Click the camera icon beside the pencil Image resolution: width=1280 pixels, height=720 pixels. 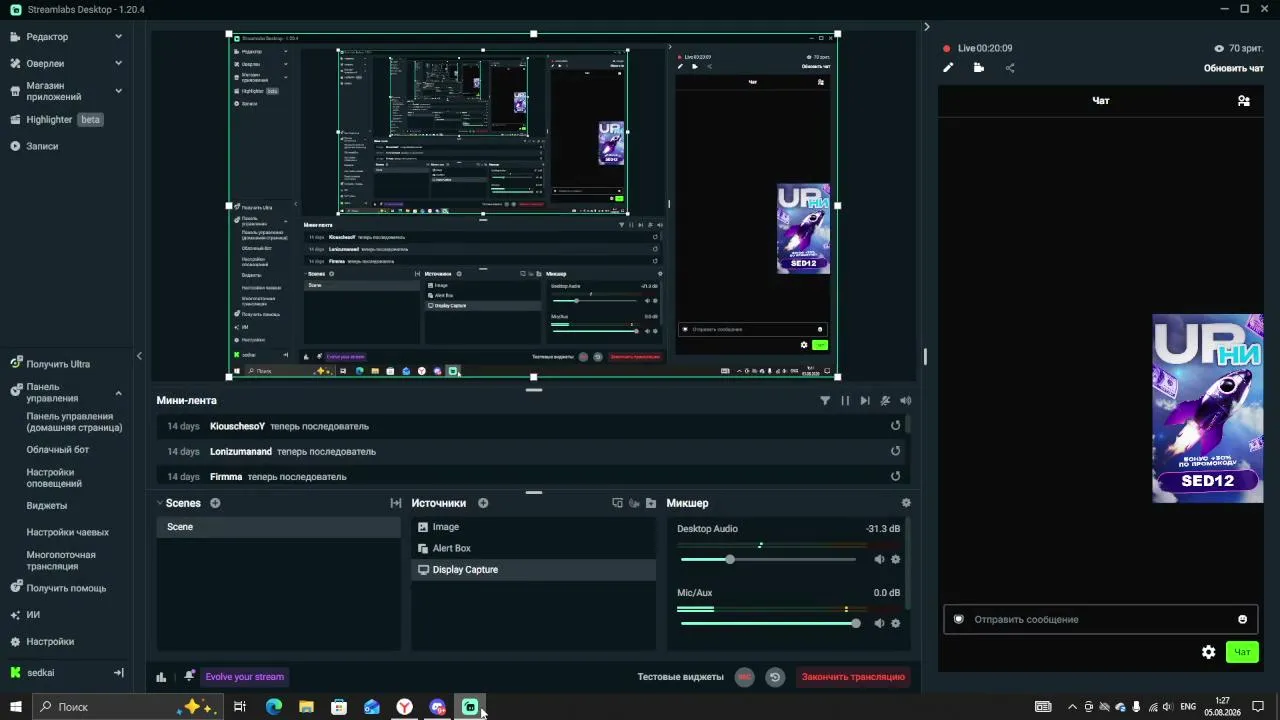coord(979,68)
